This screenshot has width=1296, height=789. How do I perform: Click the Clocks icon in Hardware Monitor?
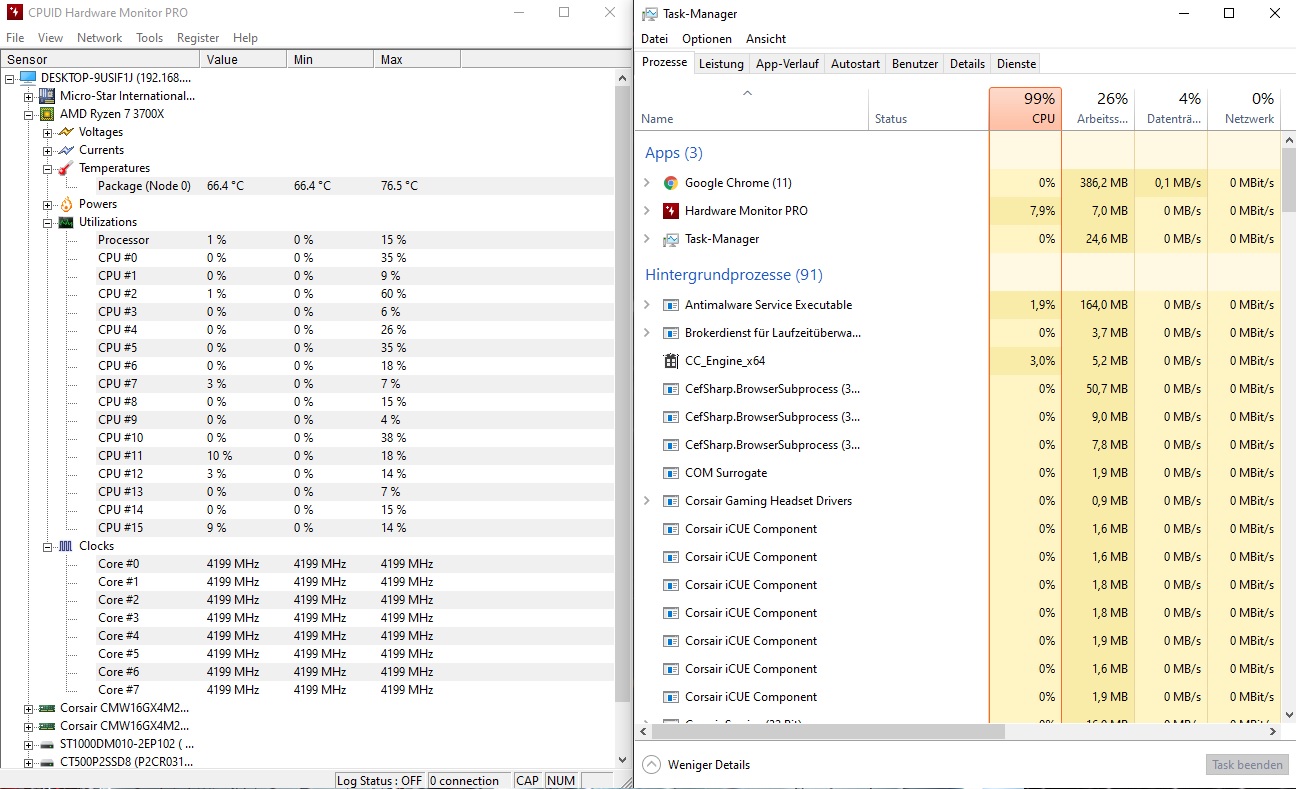point(66,546)
